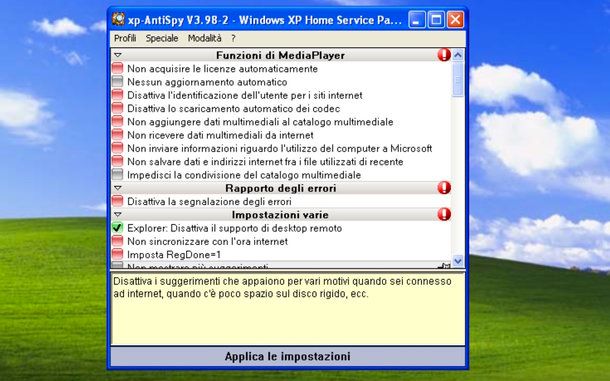Uncheck 'Explorer: Disattiva il supporto di desktop remoto'
610x381 pixels.
point(117,228)
